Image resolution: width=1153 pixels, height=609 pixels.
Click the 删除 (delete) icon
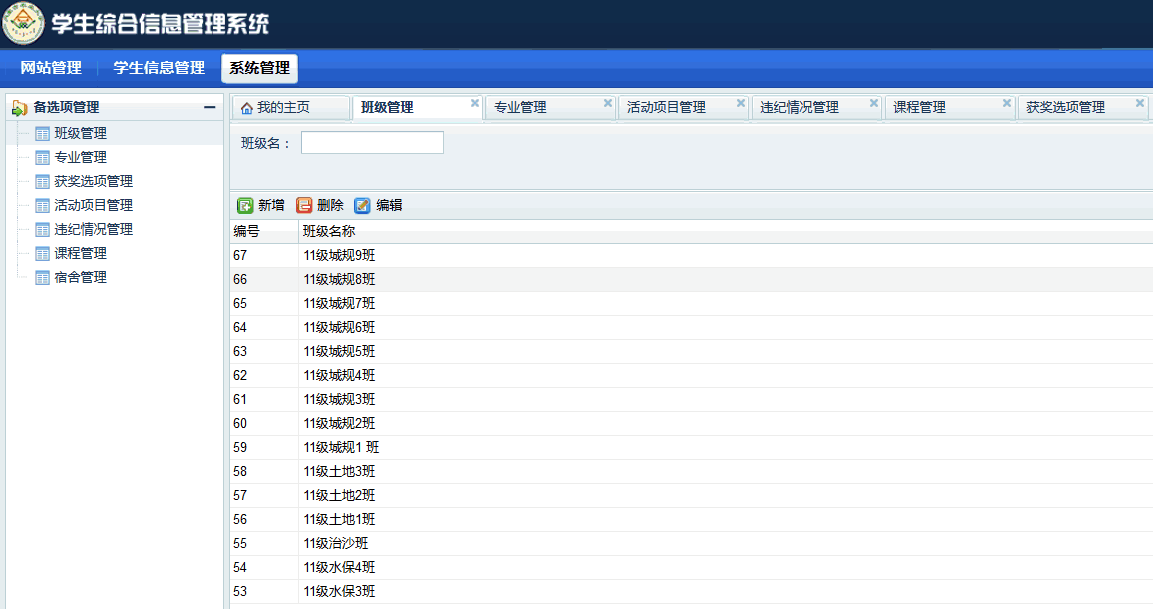304,205
